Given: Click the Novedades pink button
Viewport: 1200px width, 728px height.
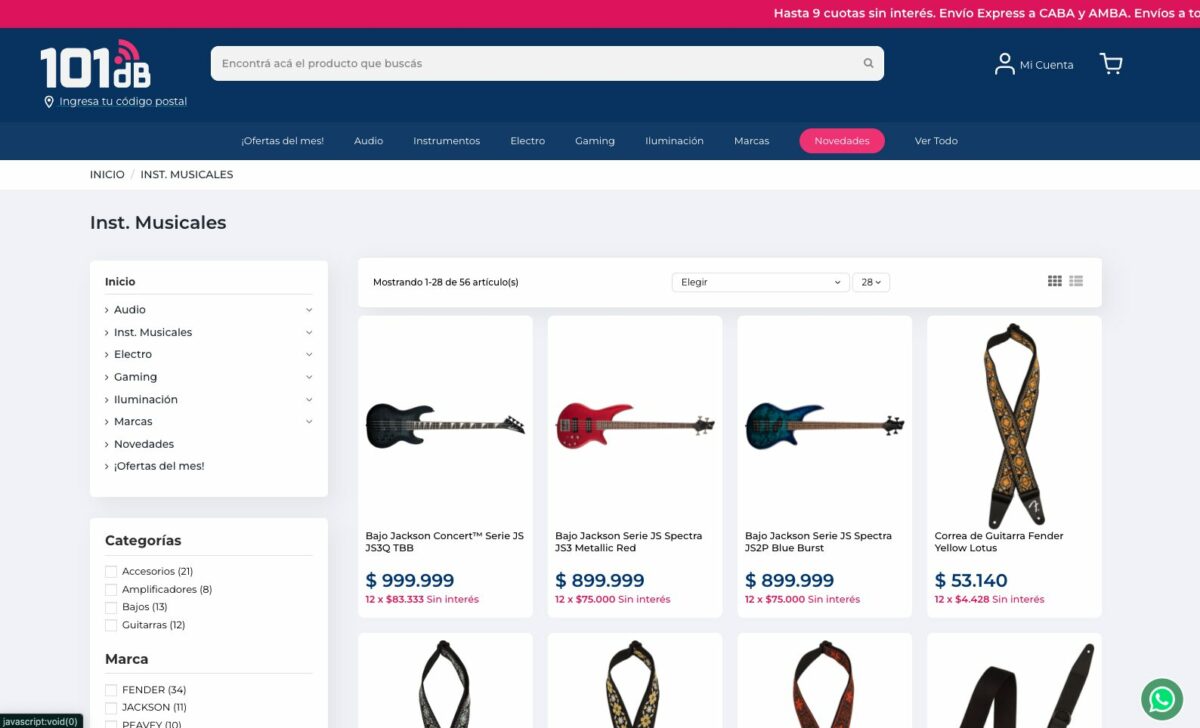Looking at the screenshot, I should pos(842,141).
